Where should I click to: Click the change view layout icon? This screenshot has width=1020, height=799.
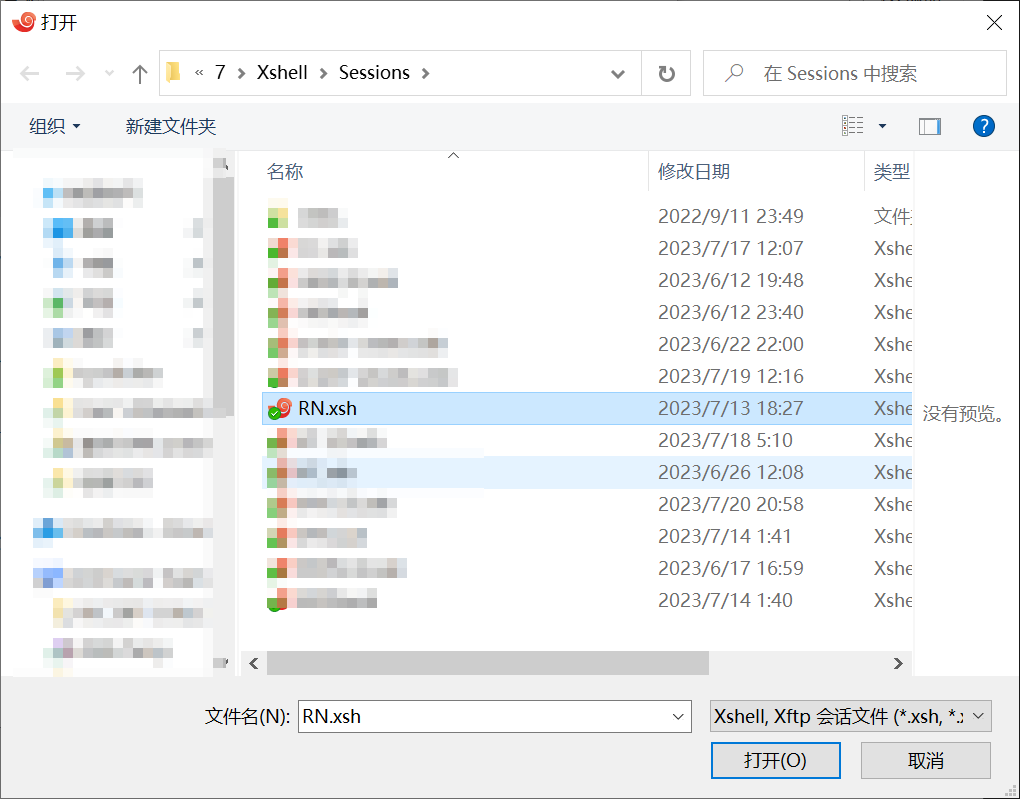[853, 126]
